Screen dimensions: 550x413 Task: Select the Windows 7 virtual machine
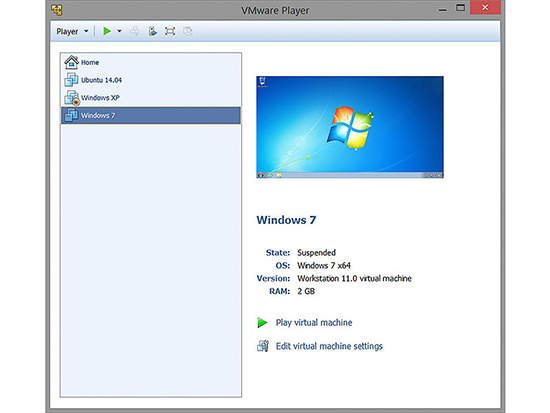click(151, 115)
